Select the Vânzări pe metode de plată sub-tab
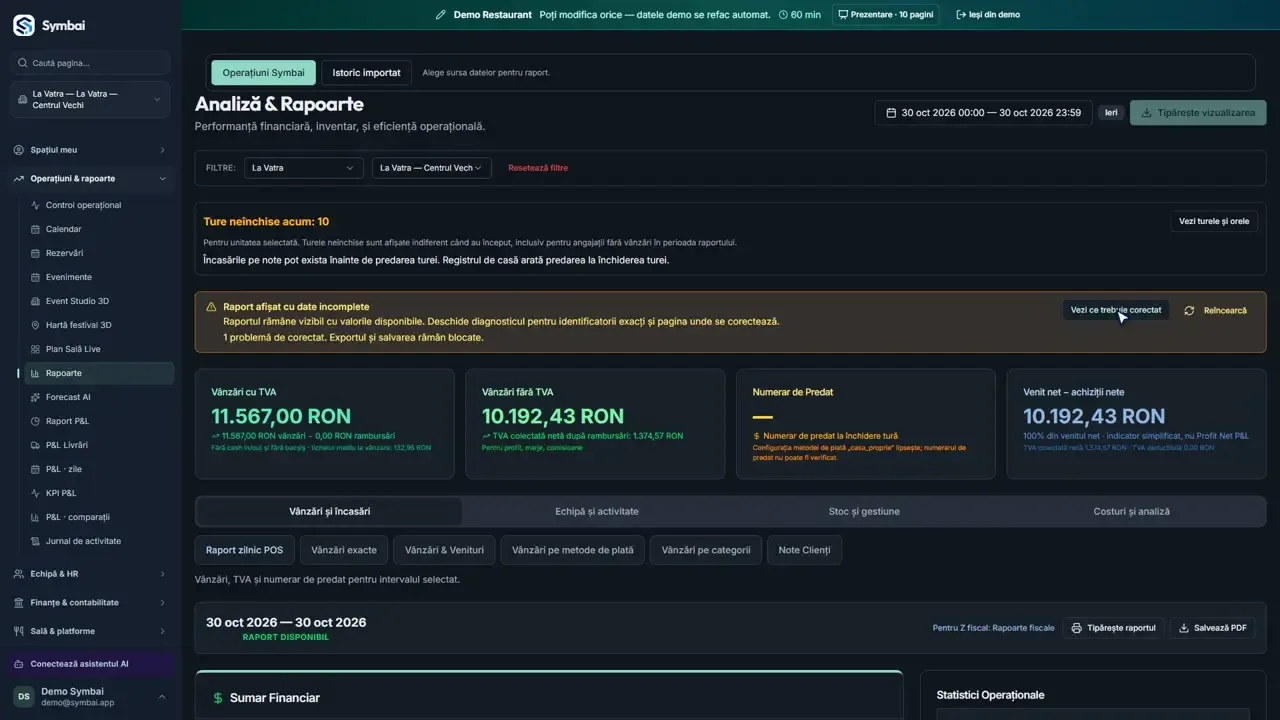 573,550
